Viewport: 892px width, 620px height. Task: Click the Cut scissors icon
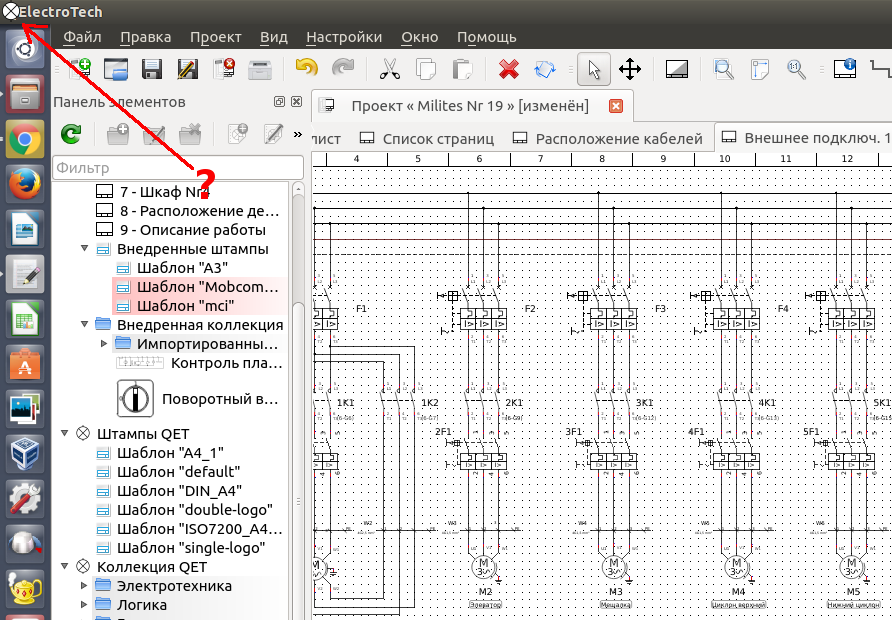click(x=389, y=69)
